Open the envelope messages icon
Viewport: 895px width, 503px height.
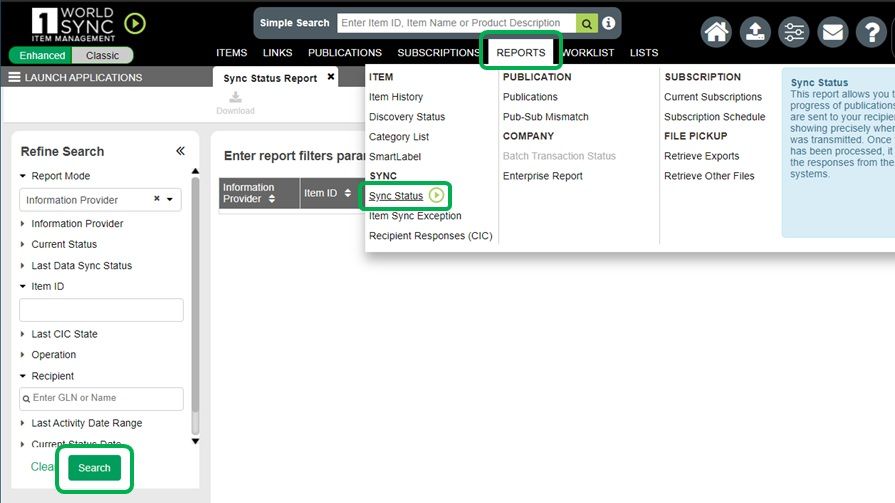coord(832,32)
